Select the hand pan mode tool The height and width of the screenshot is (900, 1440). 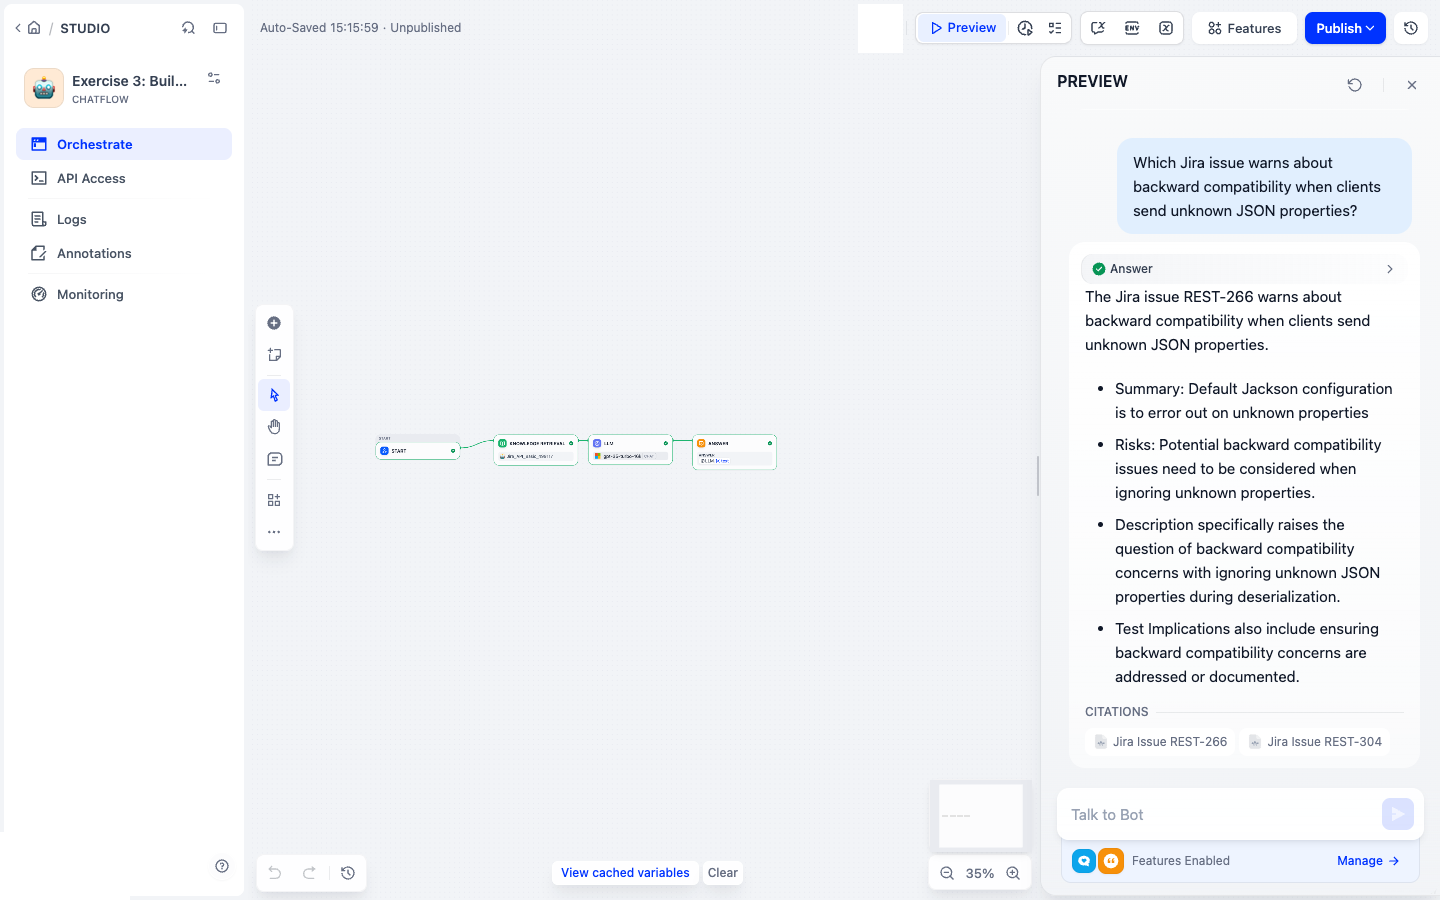274,427
